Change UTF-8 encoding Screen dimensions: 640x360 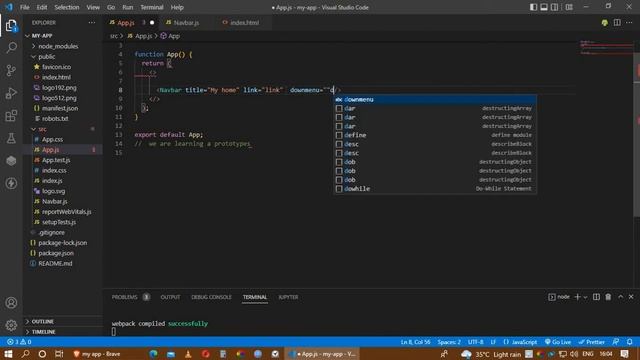[x=476, y=342]
